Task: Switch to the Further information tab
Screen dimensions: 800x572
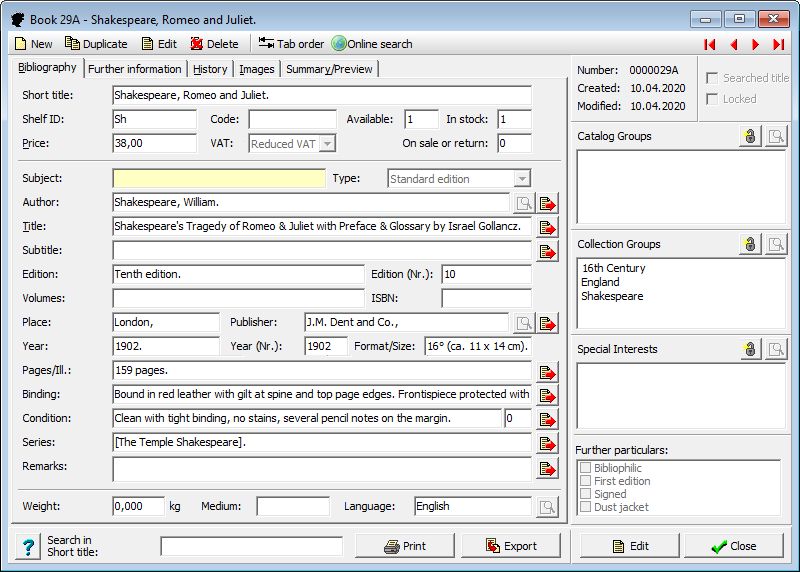Action: tap(135, 69)
